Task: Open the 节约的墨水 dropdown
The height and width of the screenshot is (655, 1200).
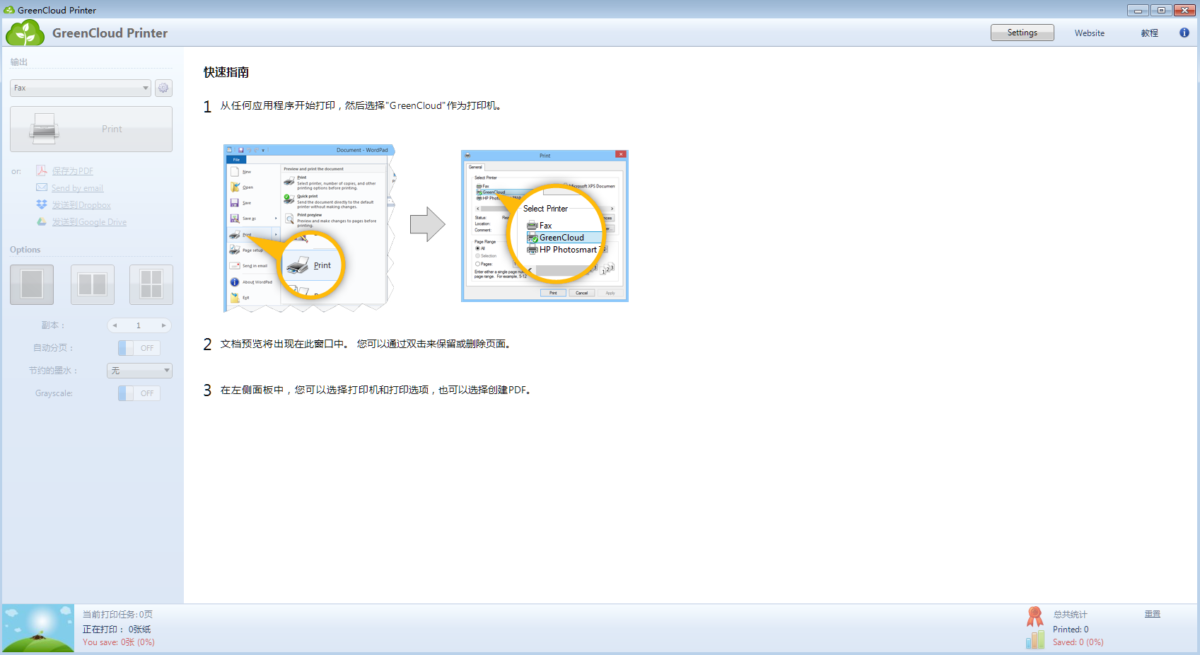Action: 140,370
